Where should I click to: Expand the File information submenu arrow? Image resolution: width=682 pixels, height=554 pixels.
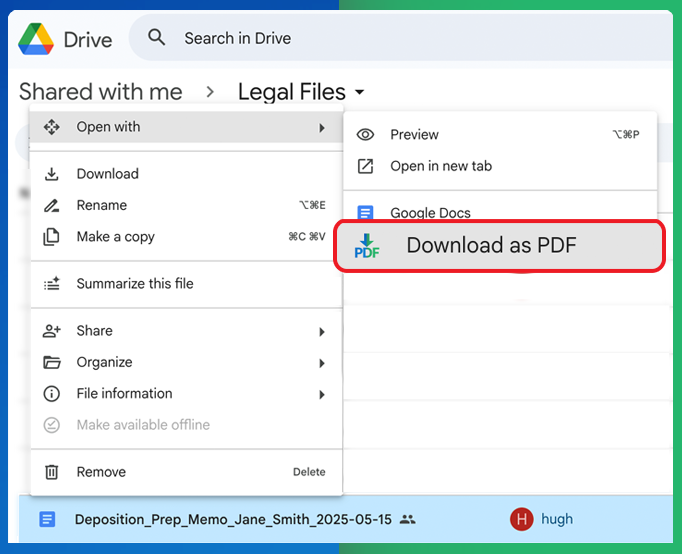[x=322, y=394]
